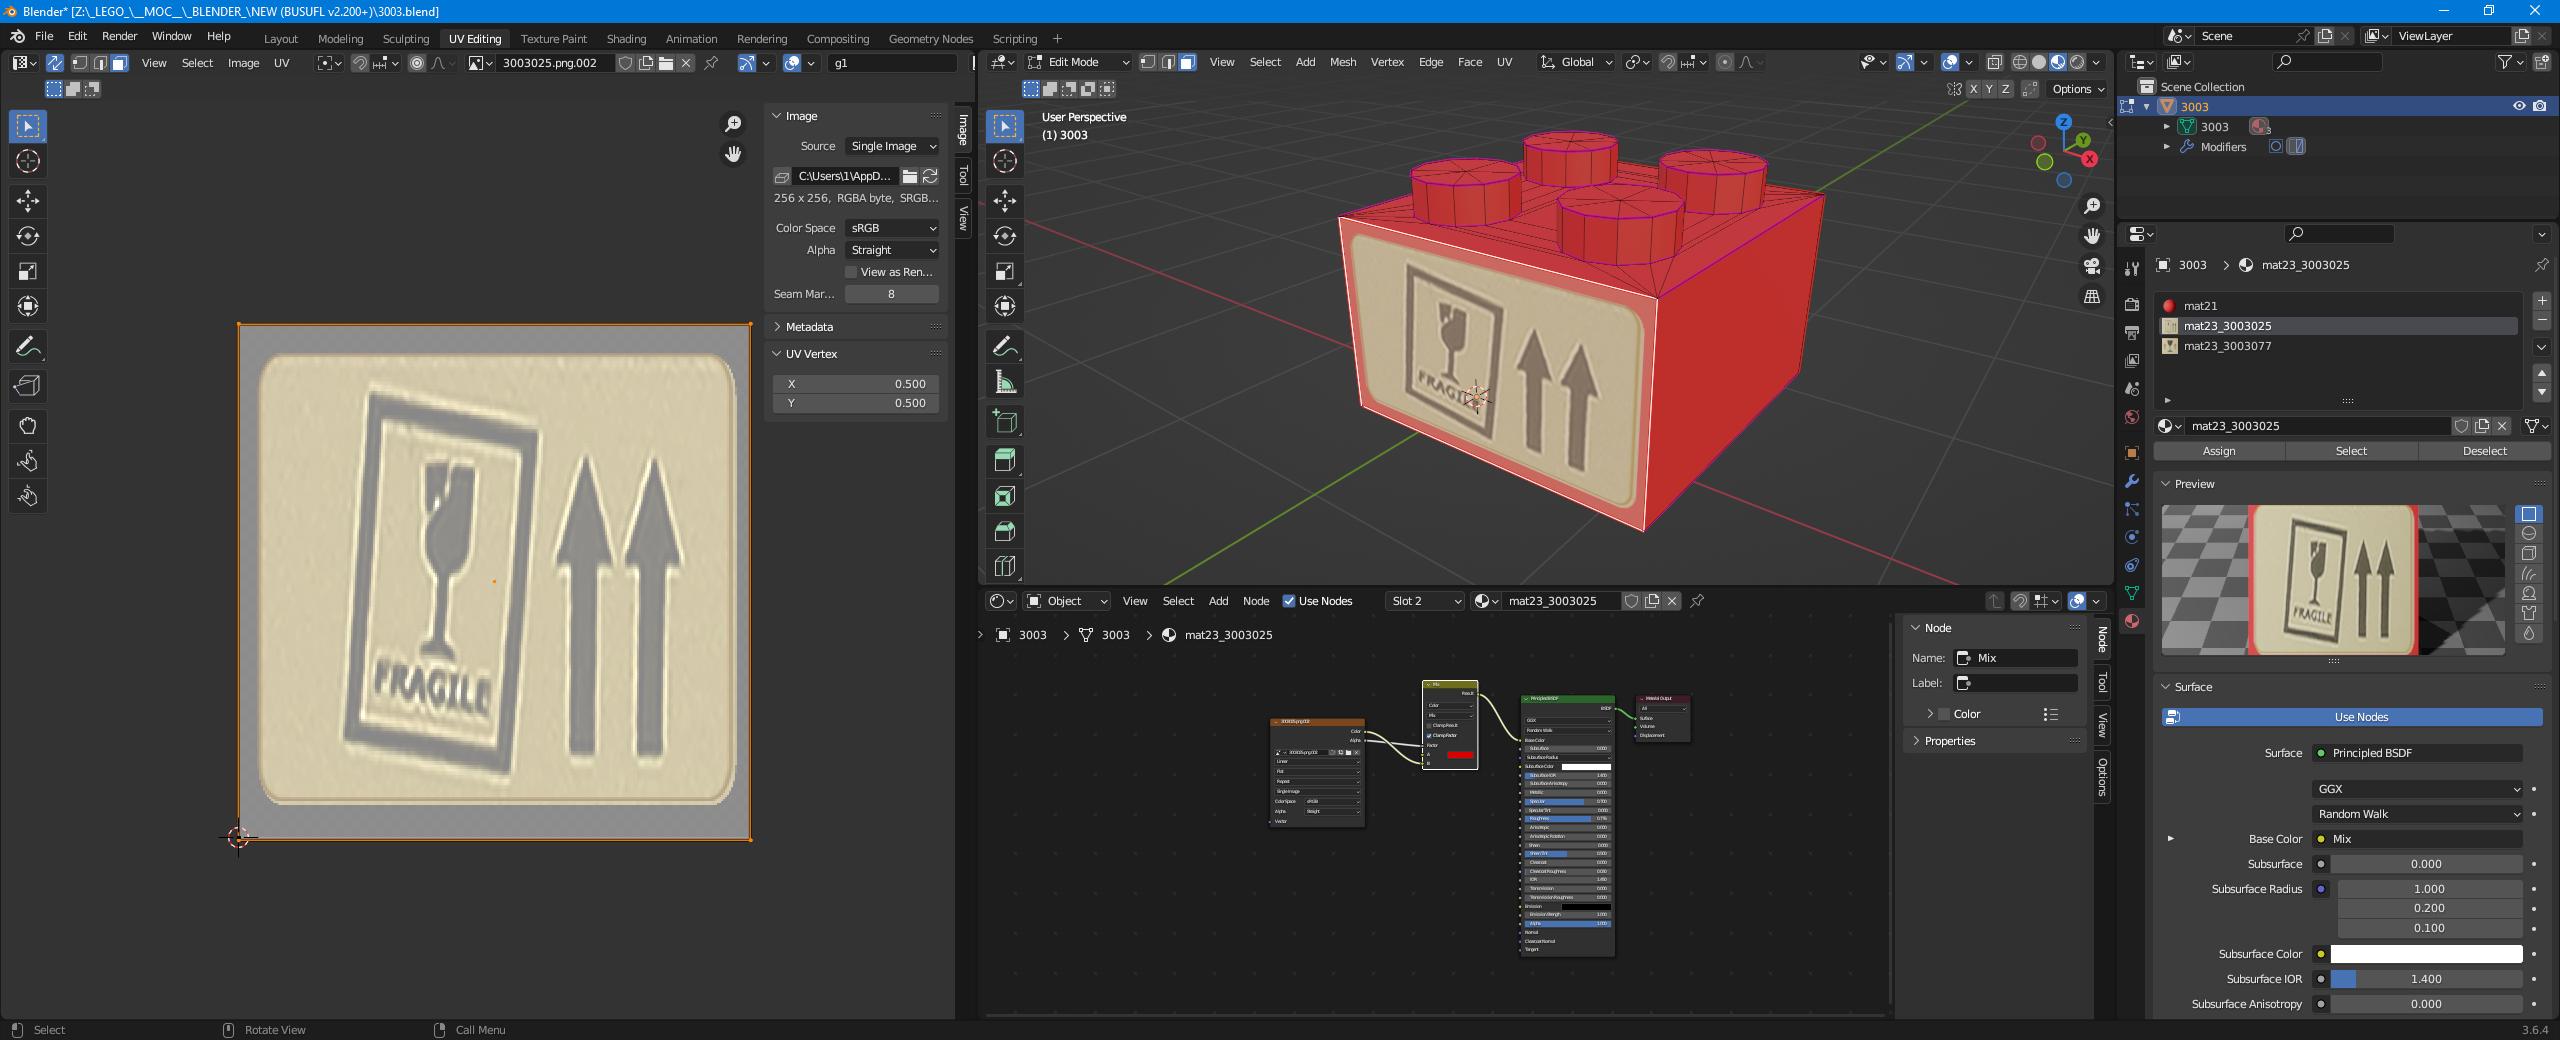2560x1040 pixels.
Task: Select the Loop Cut tool
Action: click(1005, 566)
